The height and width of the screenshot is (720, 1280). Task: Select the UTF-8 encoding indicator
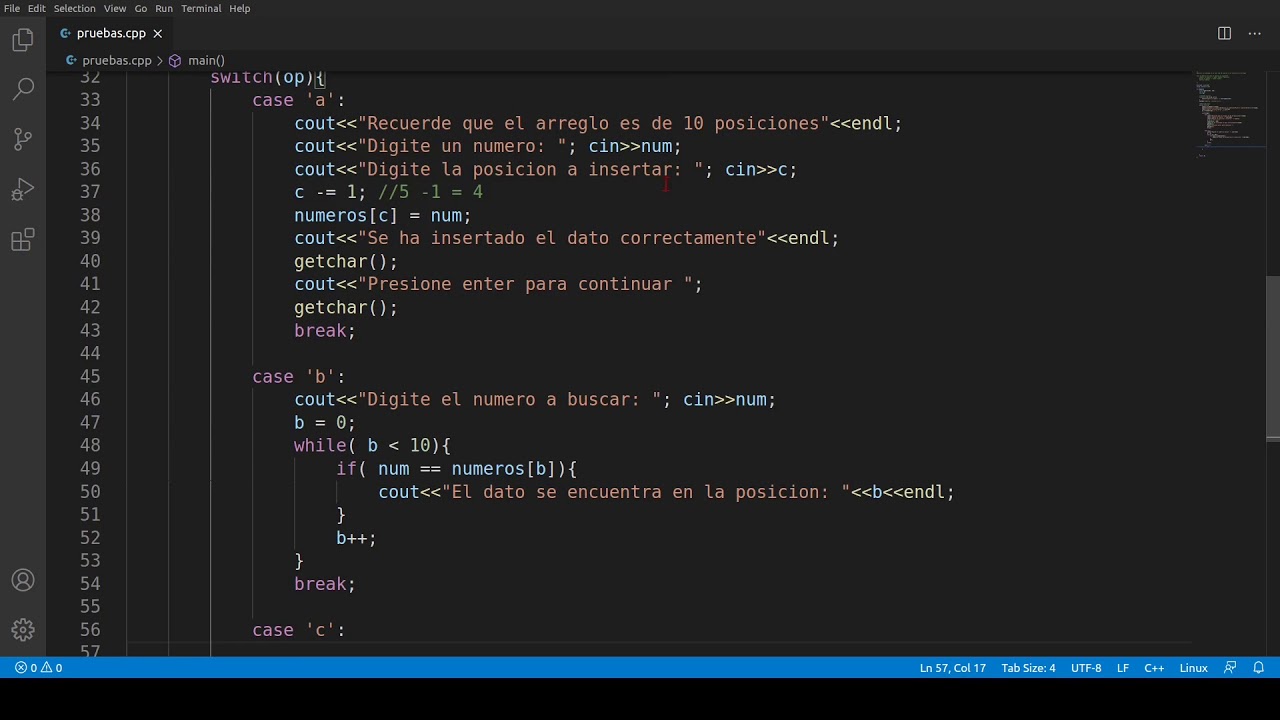coord(1086,668)
